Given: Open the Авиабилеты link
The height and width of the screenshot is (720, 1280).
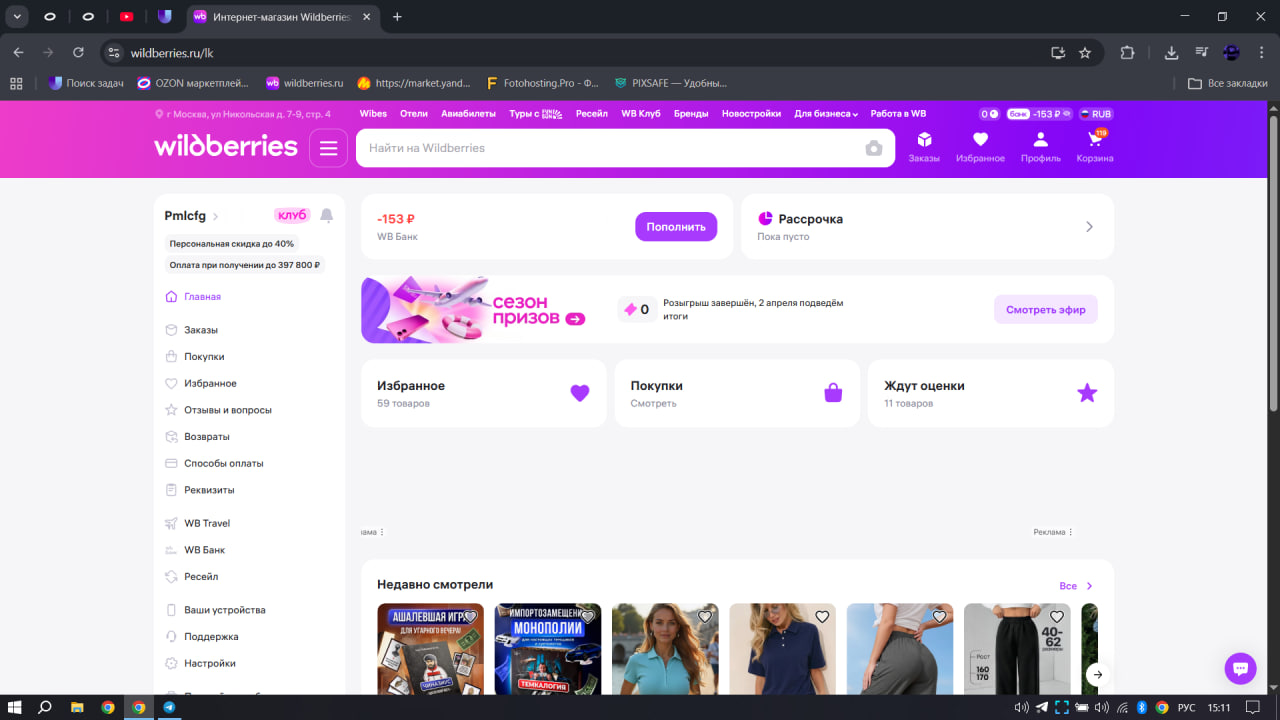Looking at the screenshot, I should 468,114.
